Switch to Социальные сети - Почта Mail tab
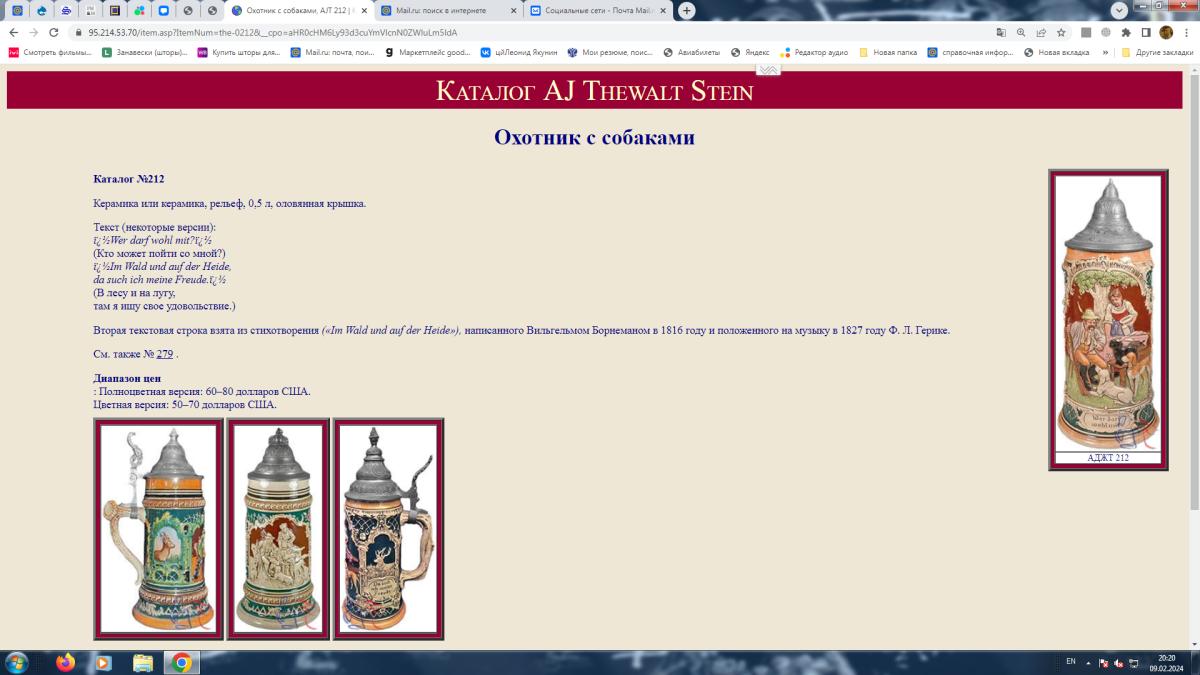Image resolution: width=1200 pixels, height=675 pixels. tap(596, 10)
